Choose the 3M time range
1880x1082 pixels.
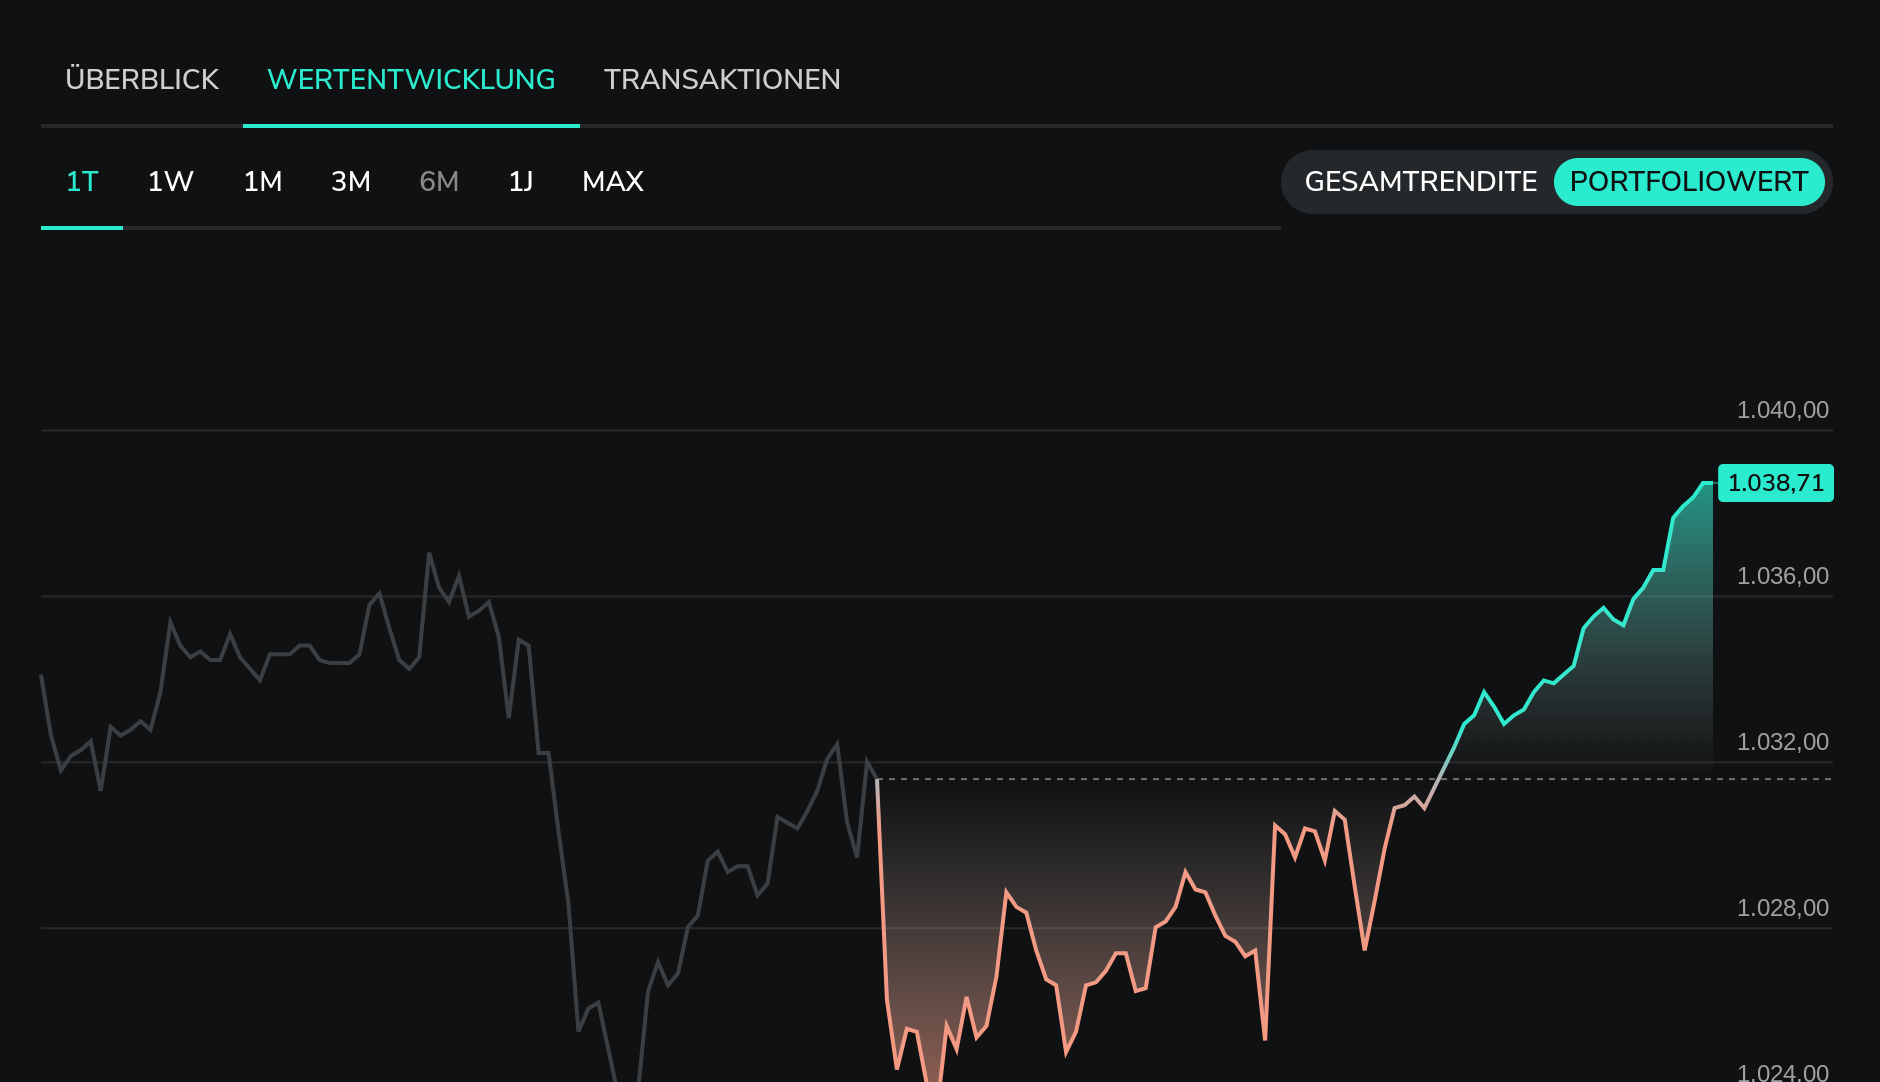pos(351,182)
